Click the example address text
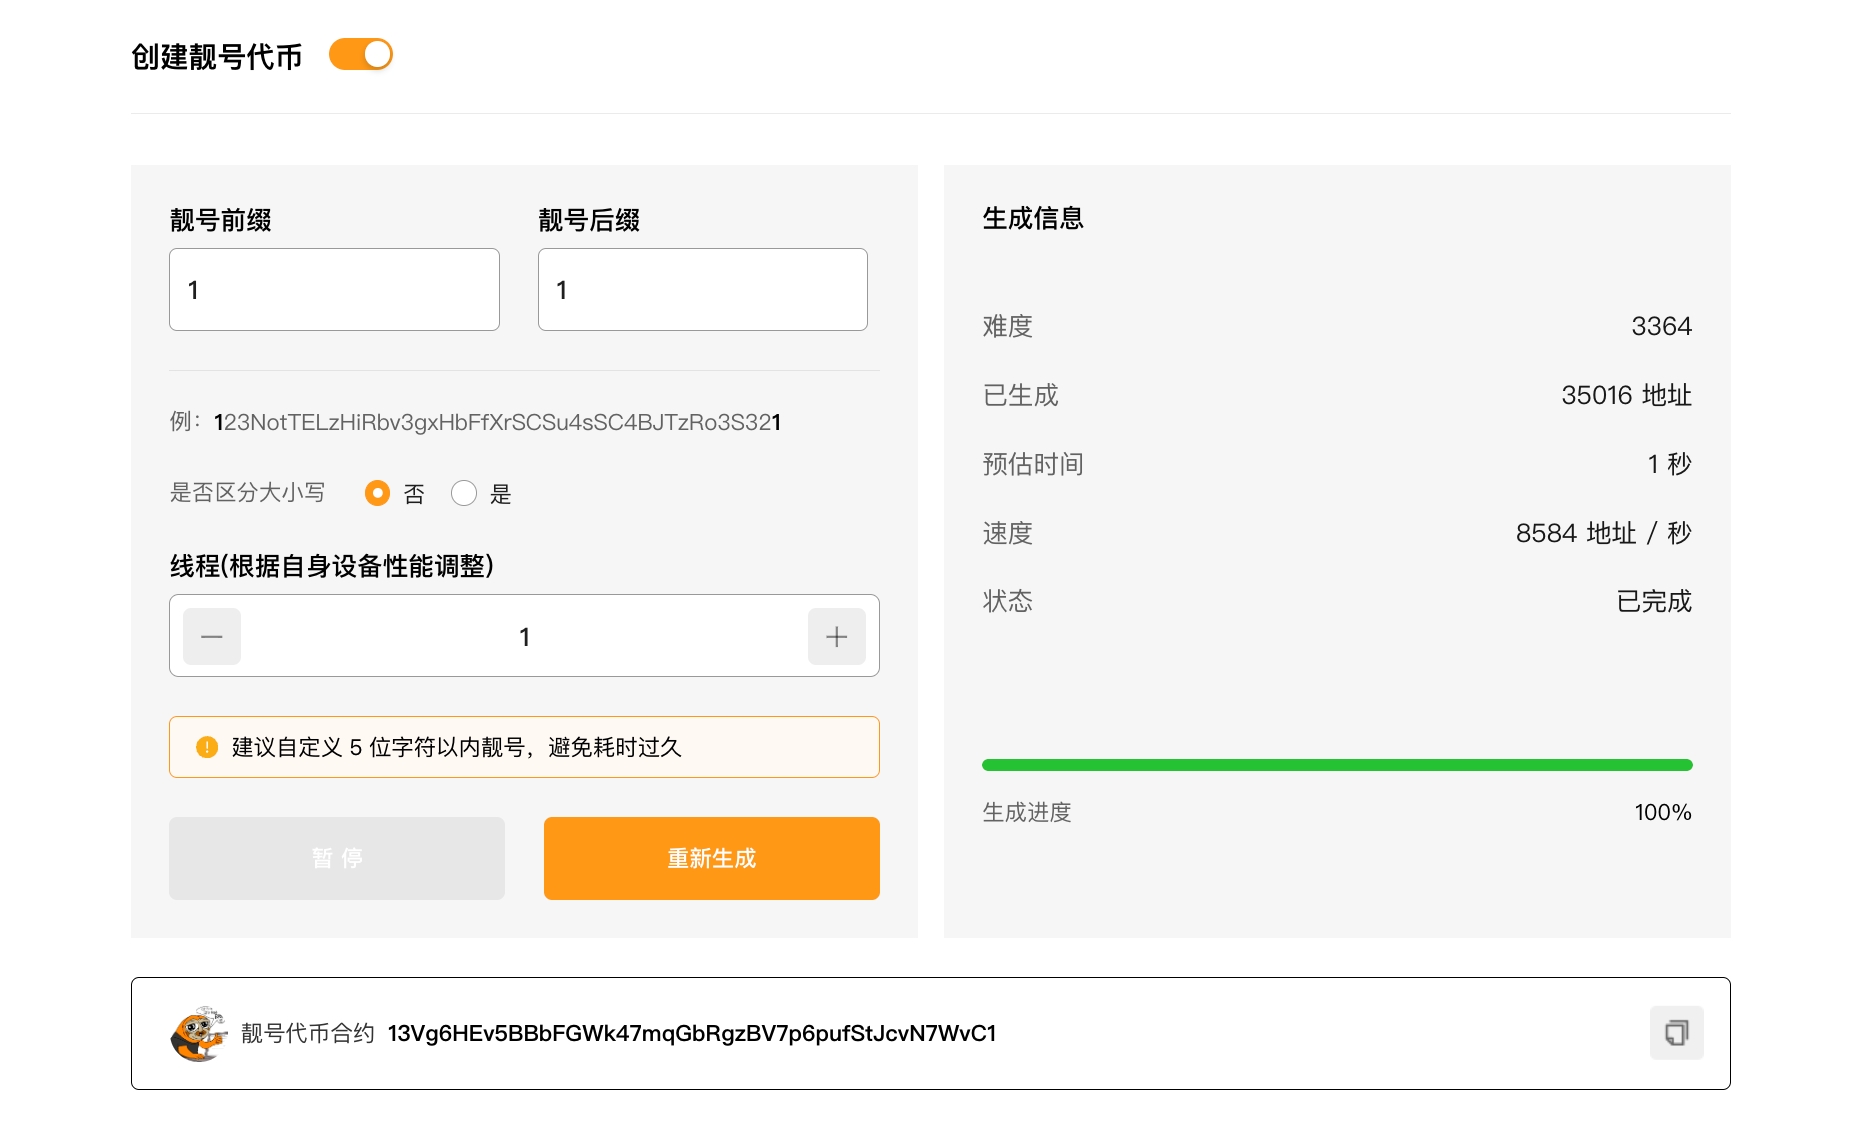The width and height of the screenshot is (1874, 1124). tap(497, 423)
